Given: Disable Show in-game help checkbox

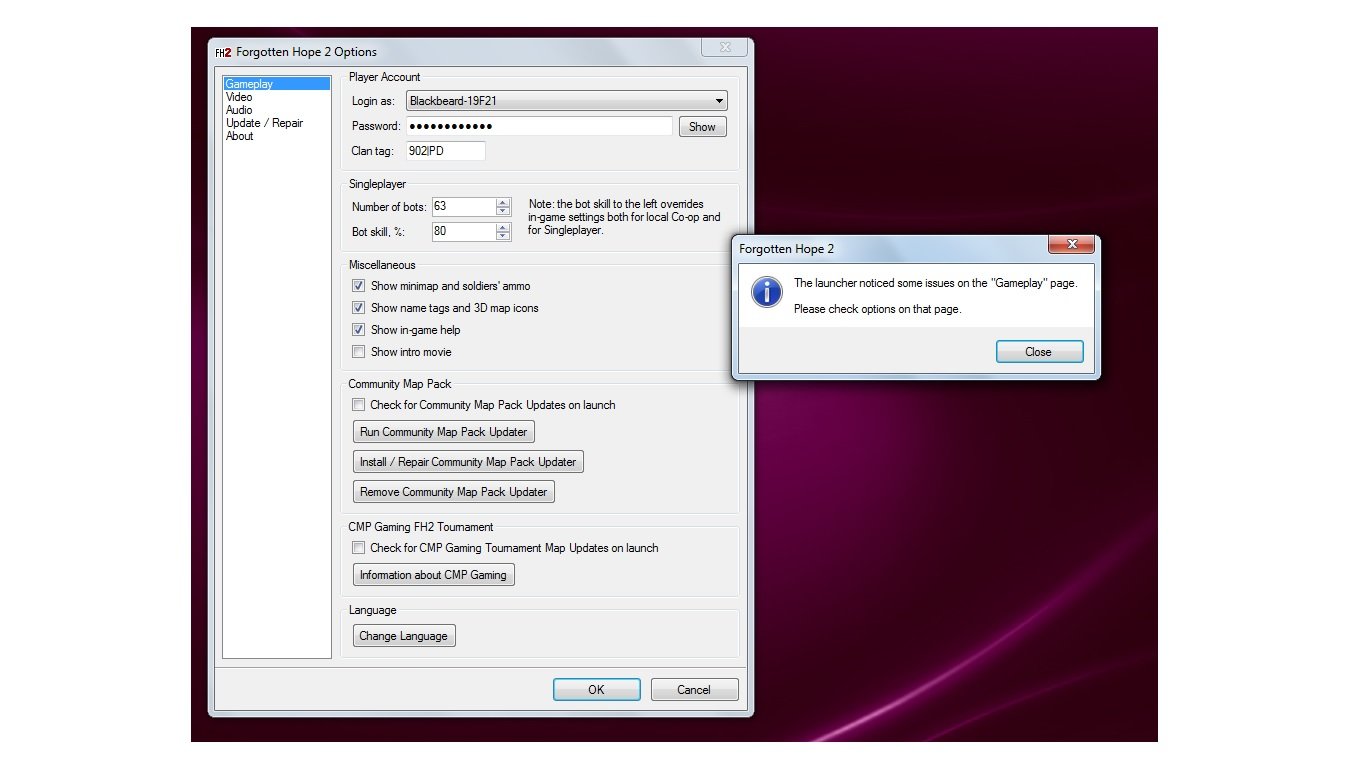Looking at the screenshot, I should click(x=359, y=330).
